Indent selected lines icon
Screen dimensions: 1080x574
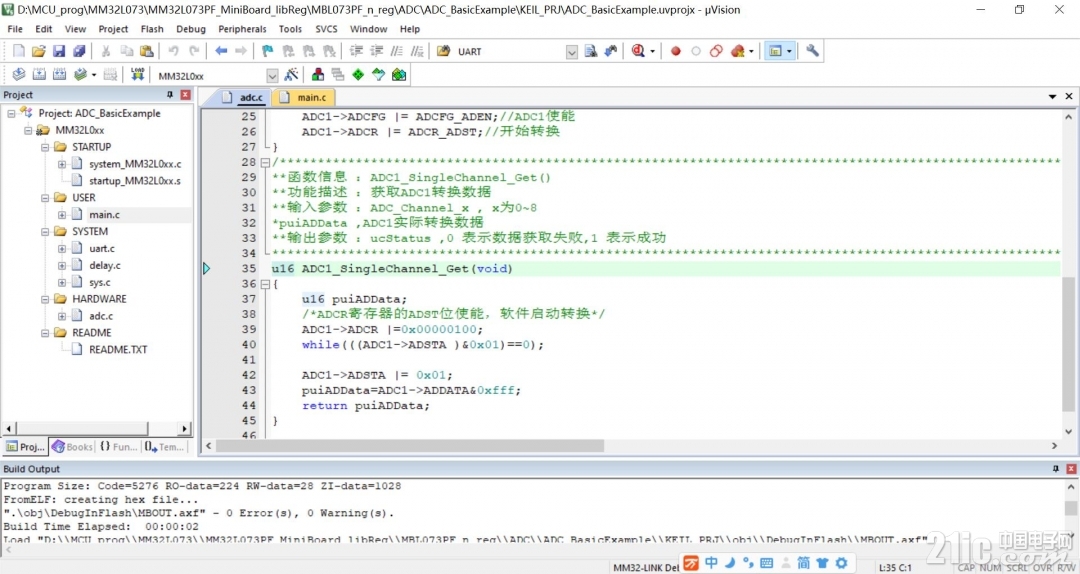click(x=356, y=51)
